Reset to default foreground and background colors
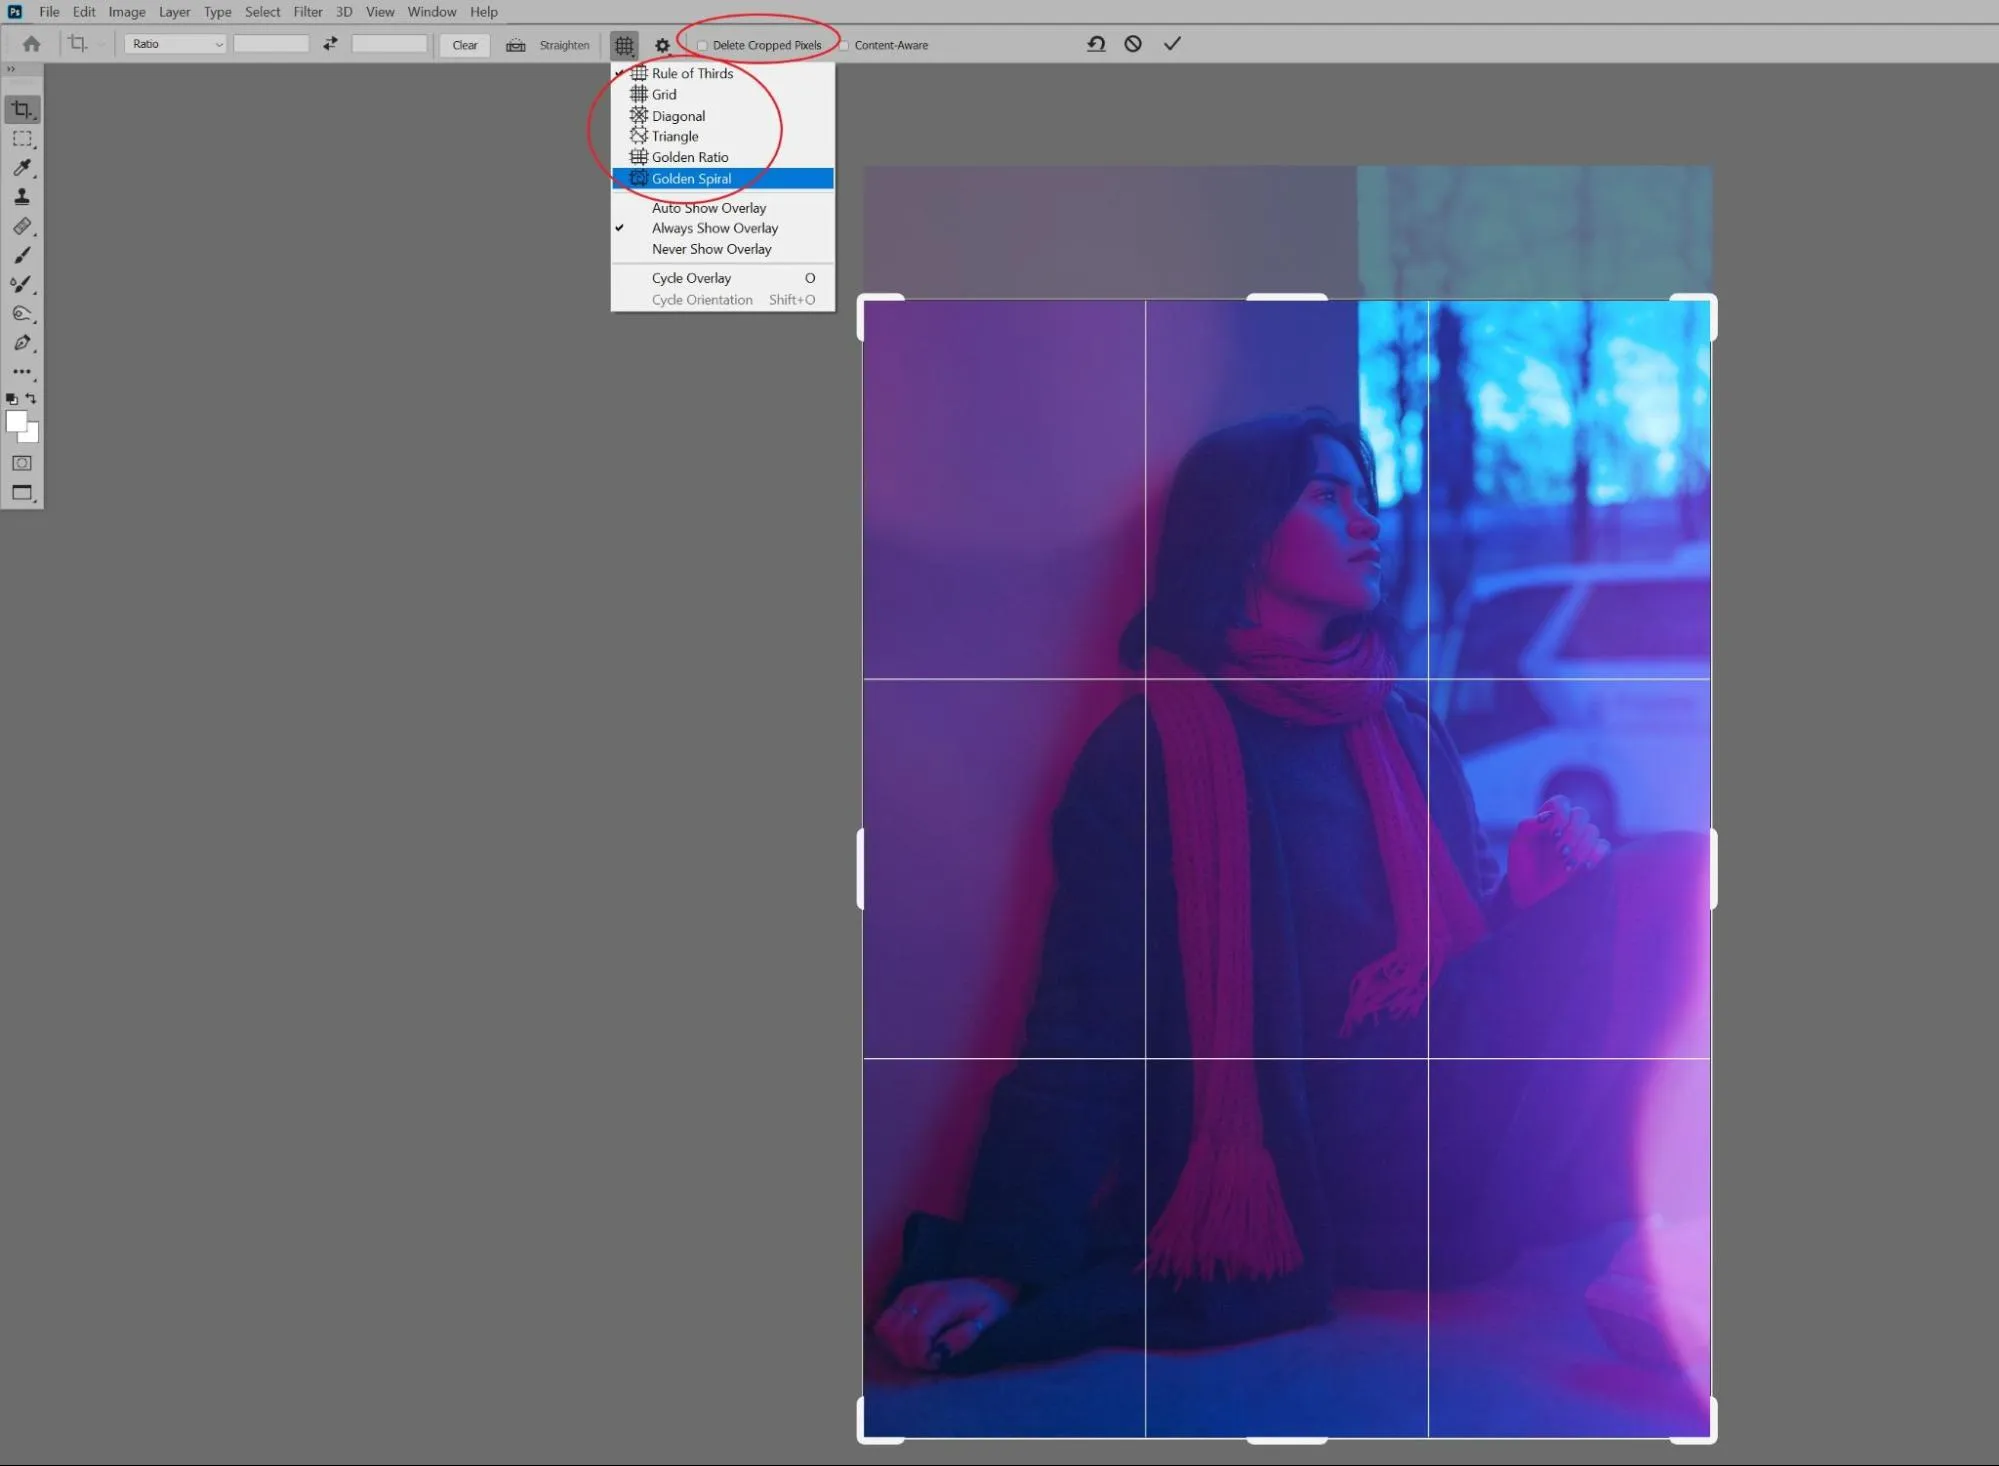1999x1466 pixels. point(12,399)
